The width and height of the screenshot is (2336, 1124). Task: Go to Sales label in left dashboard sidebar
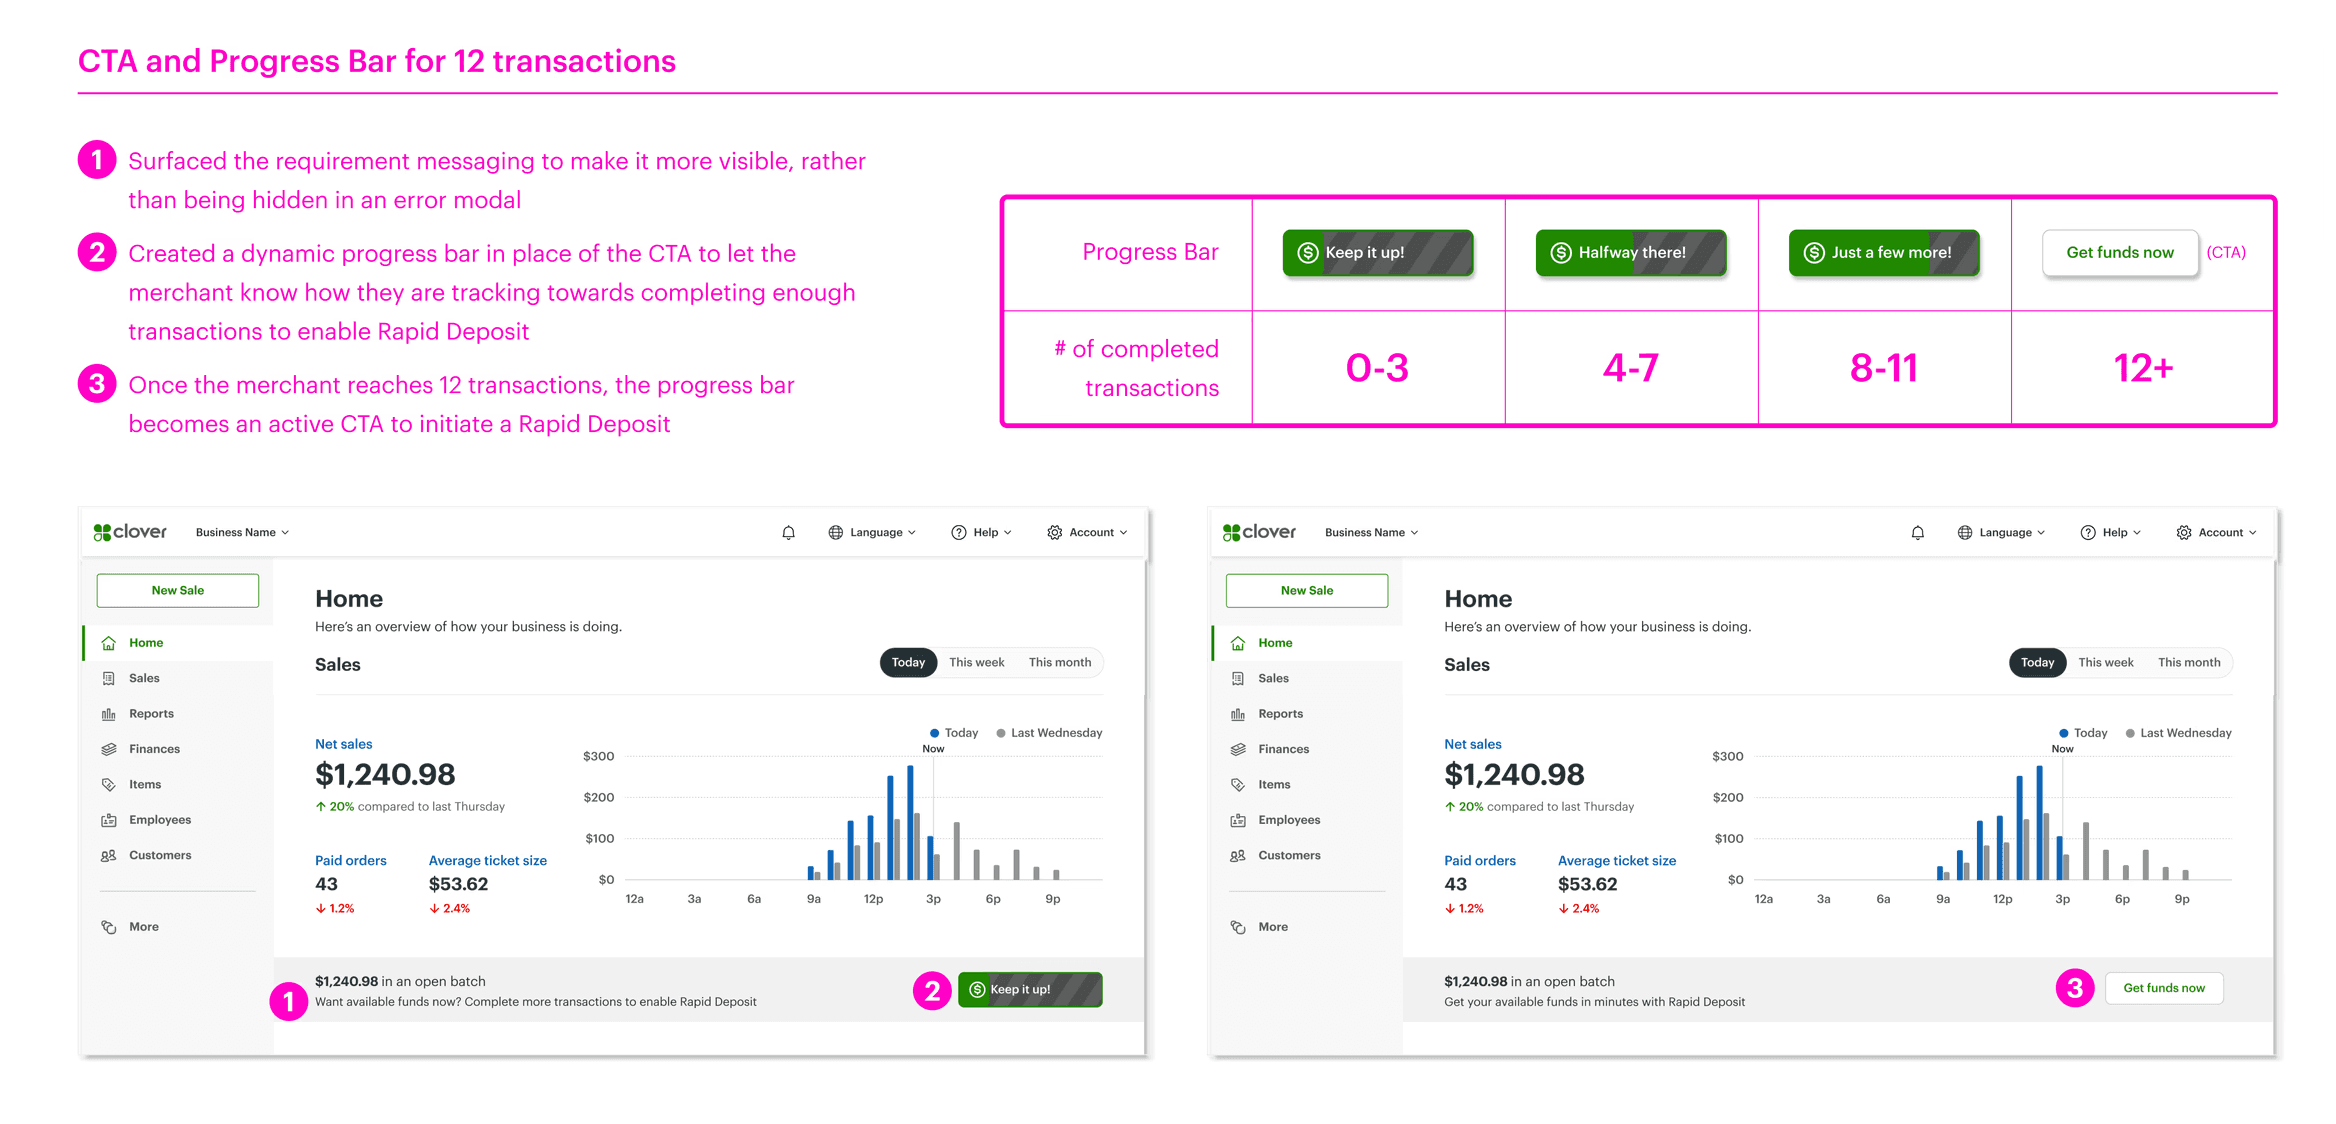pos(144,678)
